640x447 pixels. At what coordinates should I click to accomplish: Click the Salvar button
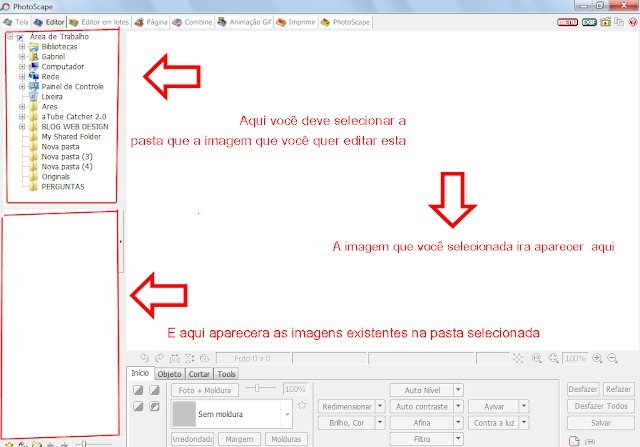coord(601,423)
